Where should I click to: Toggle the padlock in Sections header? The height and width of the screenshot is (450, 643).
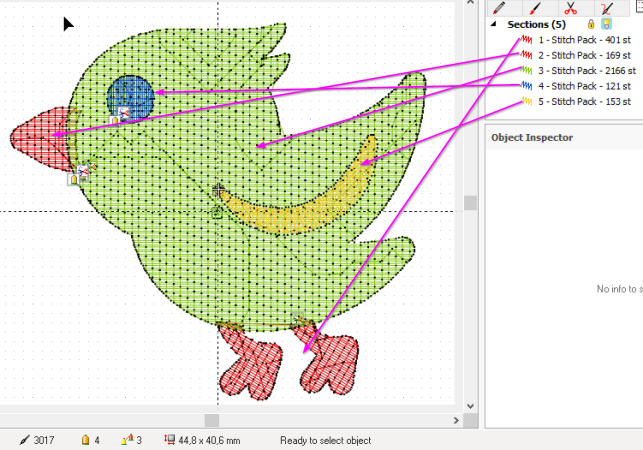coord(591,24)
